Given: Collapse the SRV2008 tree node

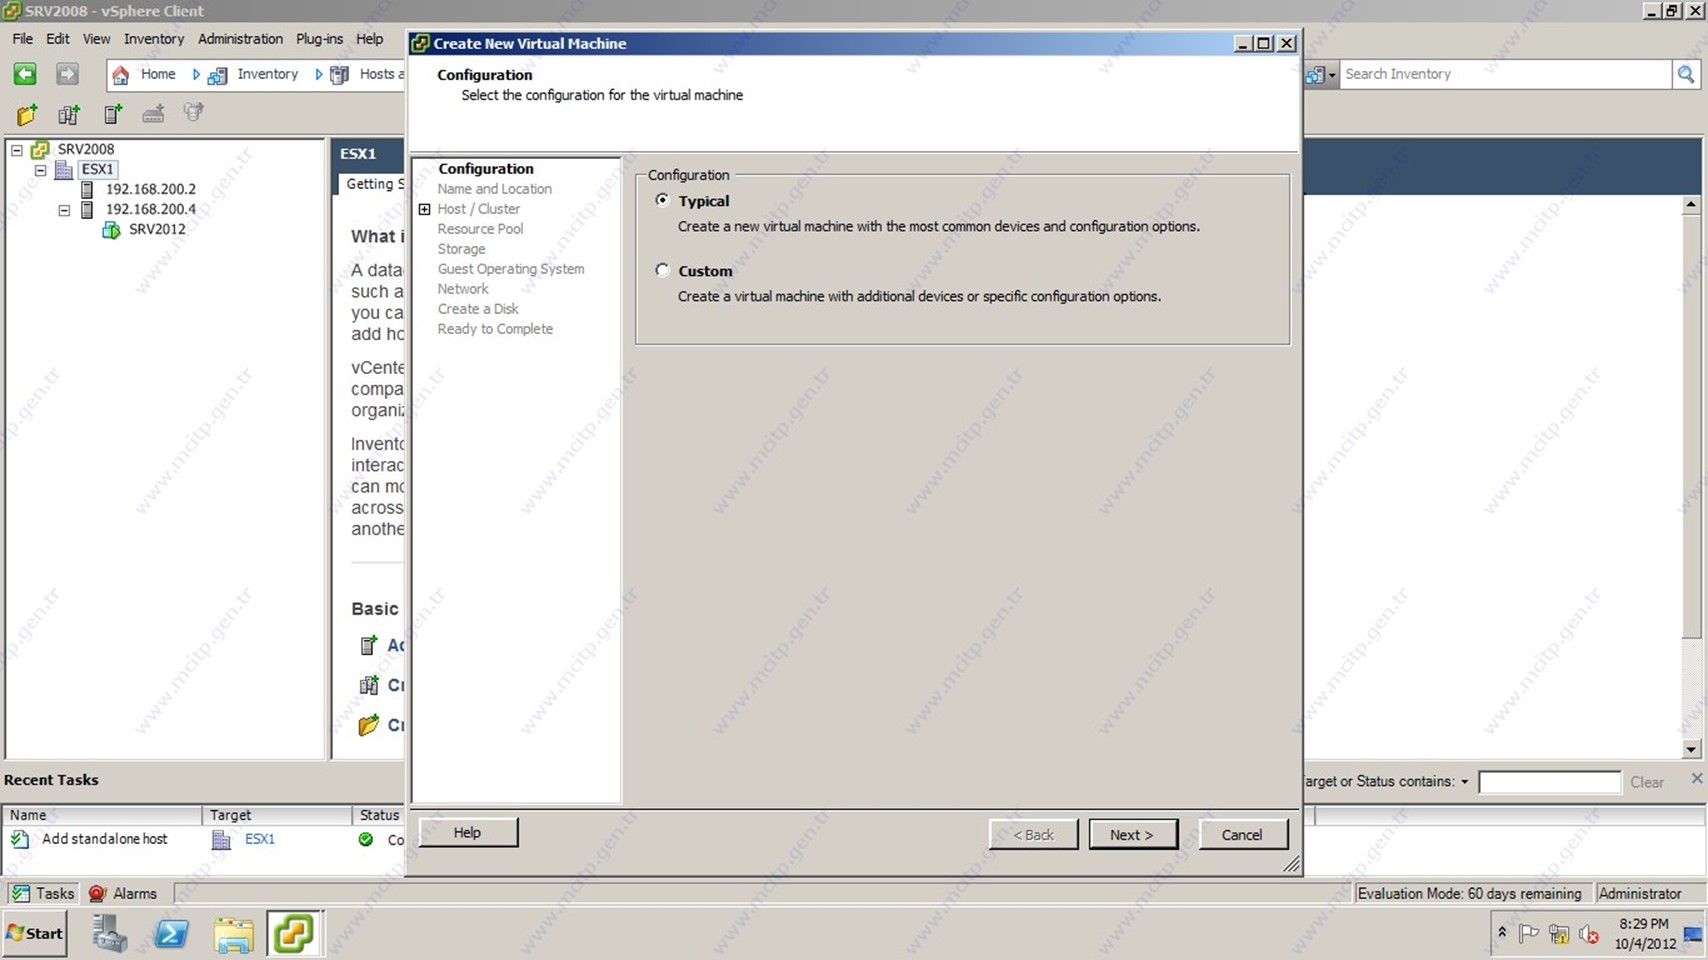Looking at the screenshot, I should (x=16, y=149).
